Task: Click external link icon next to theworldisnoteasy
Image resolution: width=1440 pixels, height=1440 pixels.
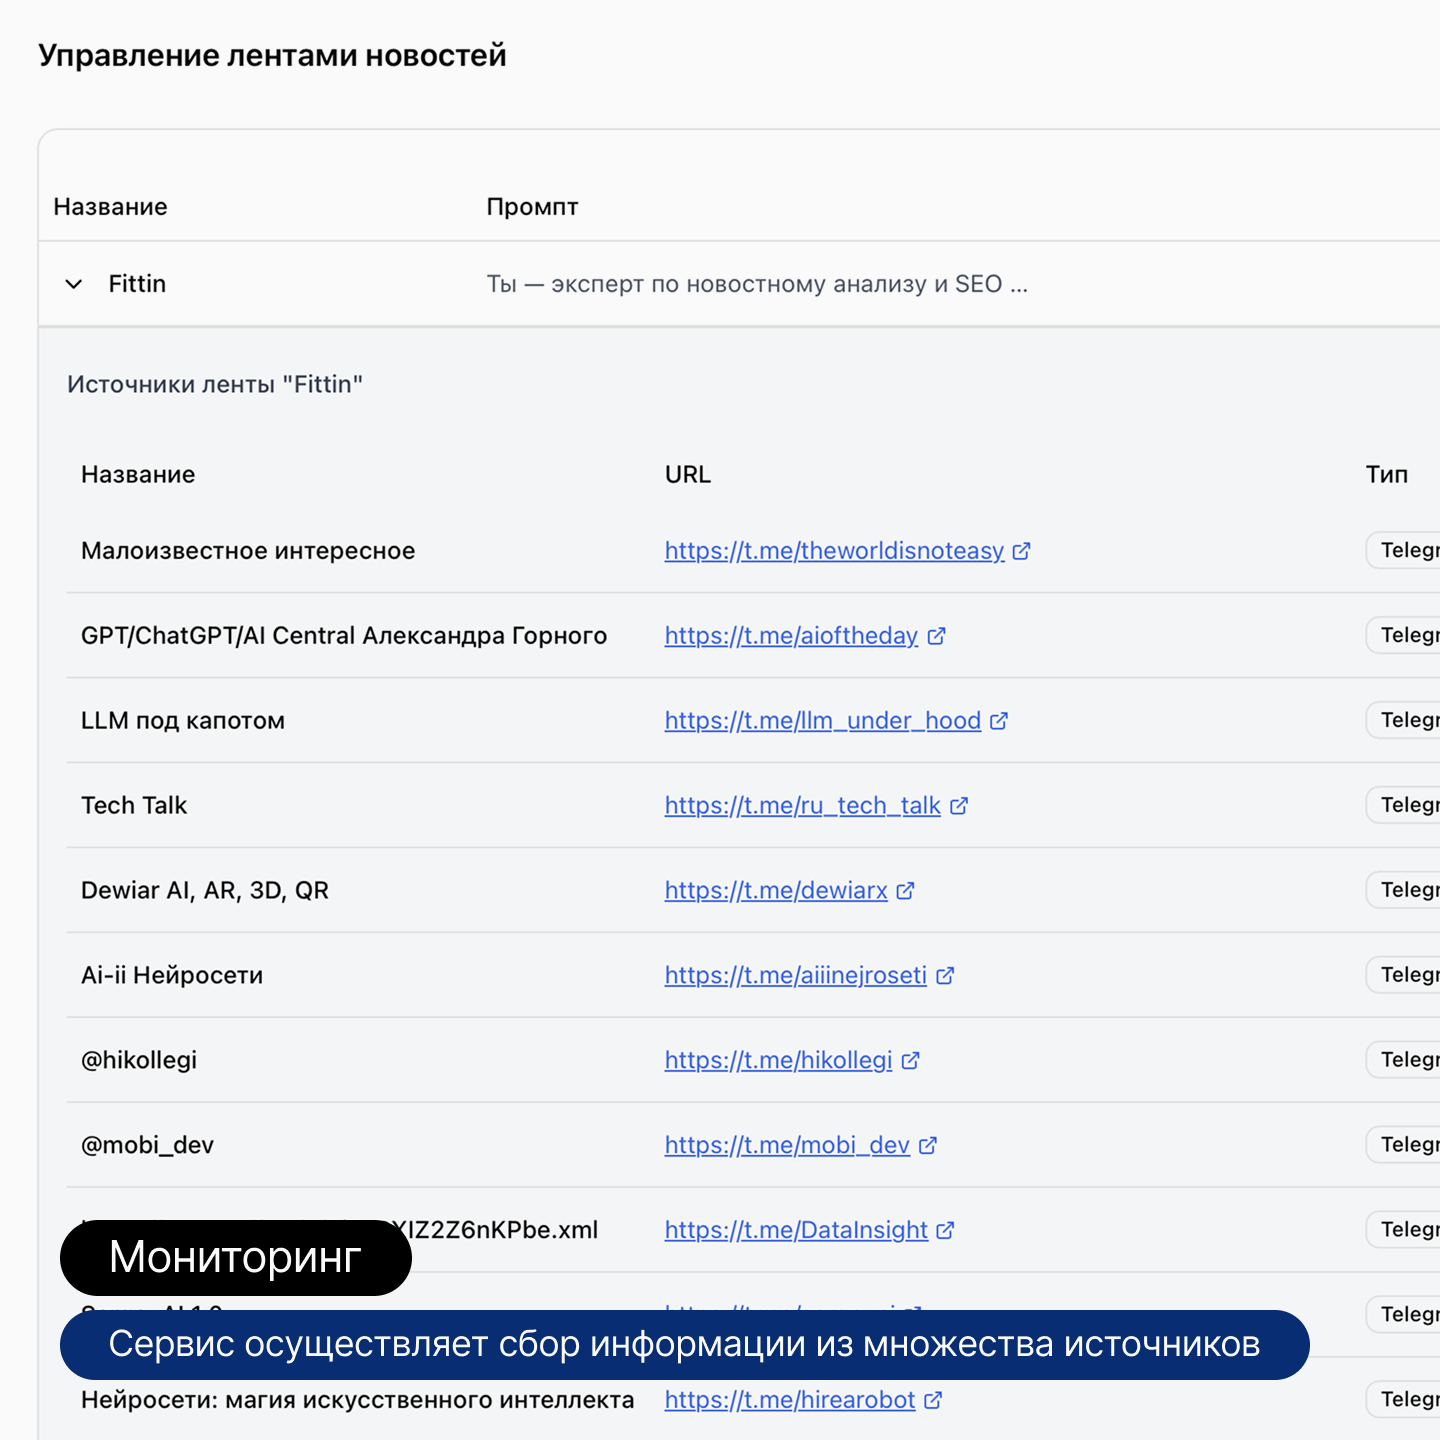Action: tap(1021, 551)
